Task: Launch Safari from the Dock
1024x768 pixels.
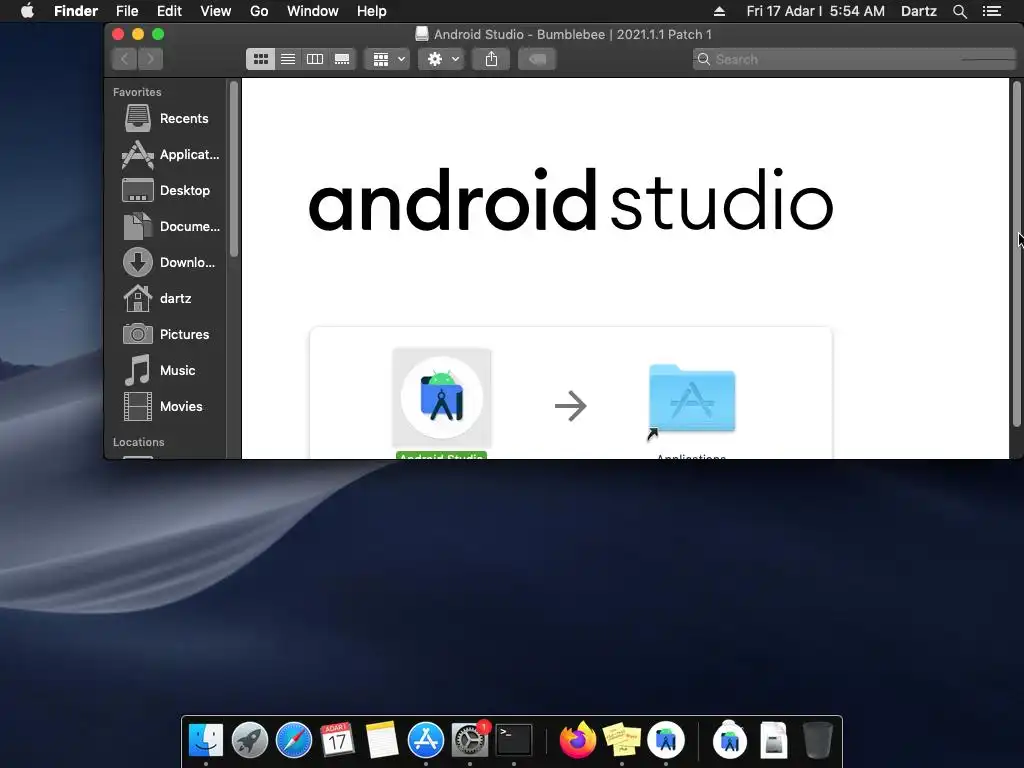Action: 294,740
